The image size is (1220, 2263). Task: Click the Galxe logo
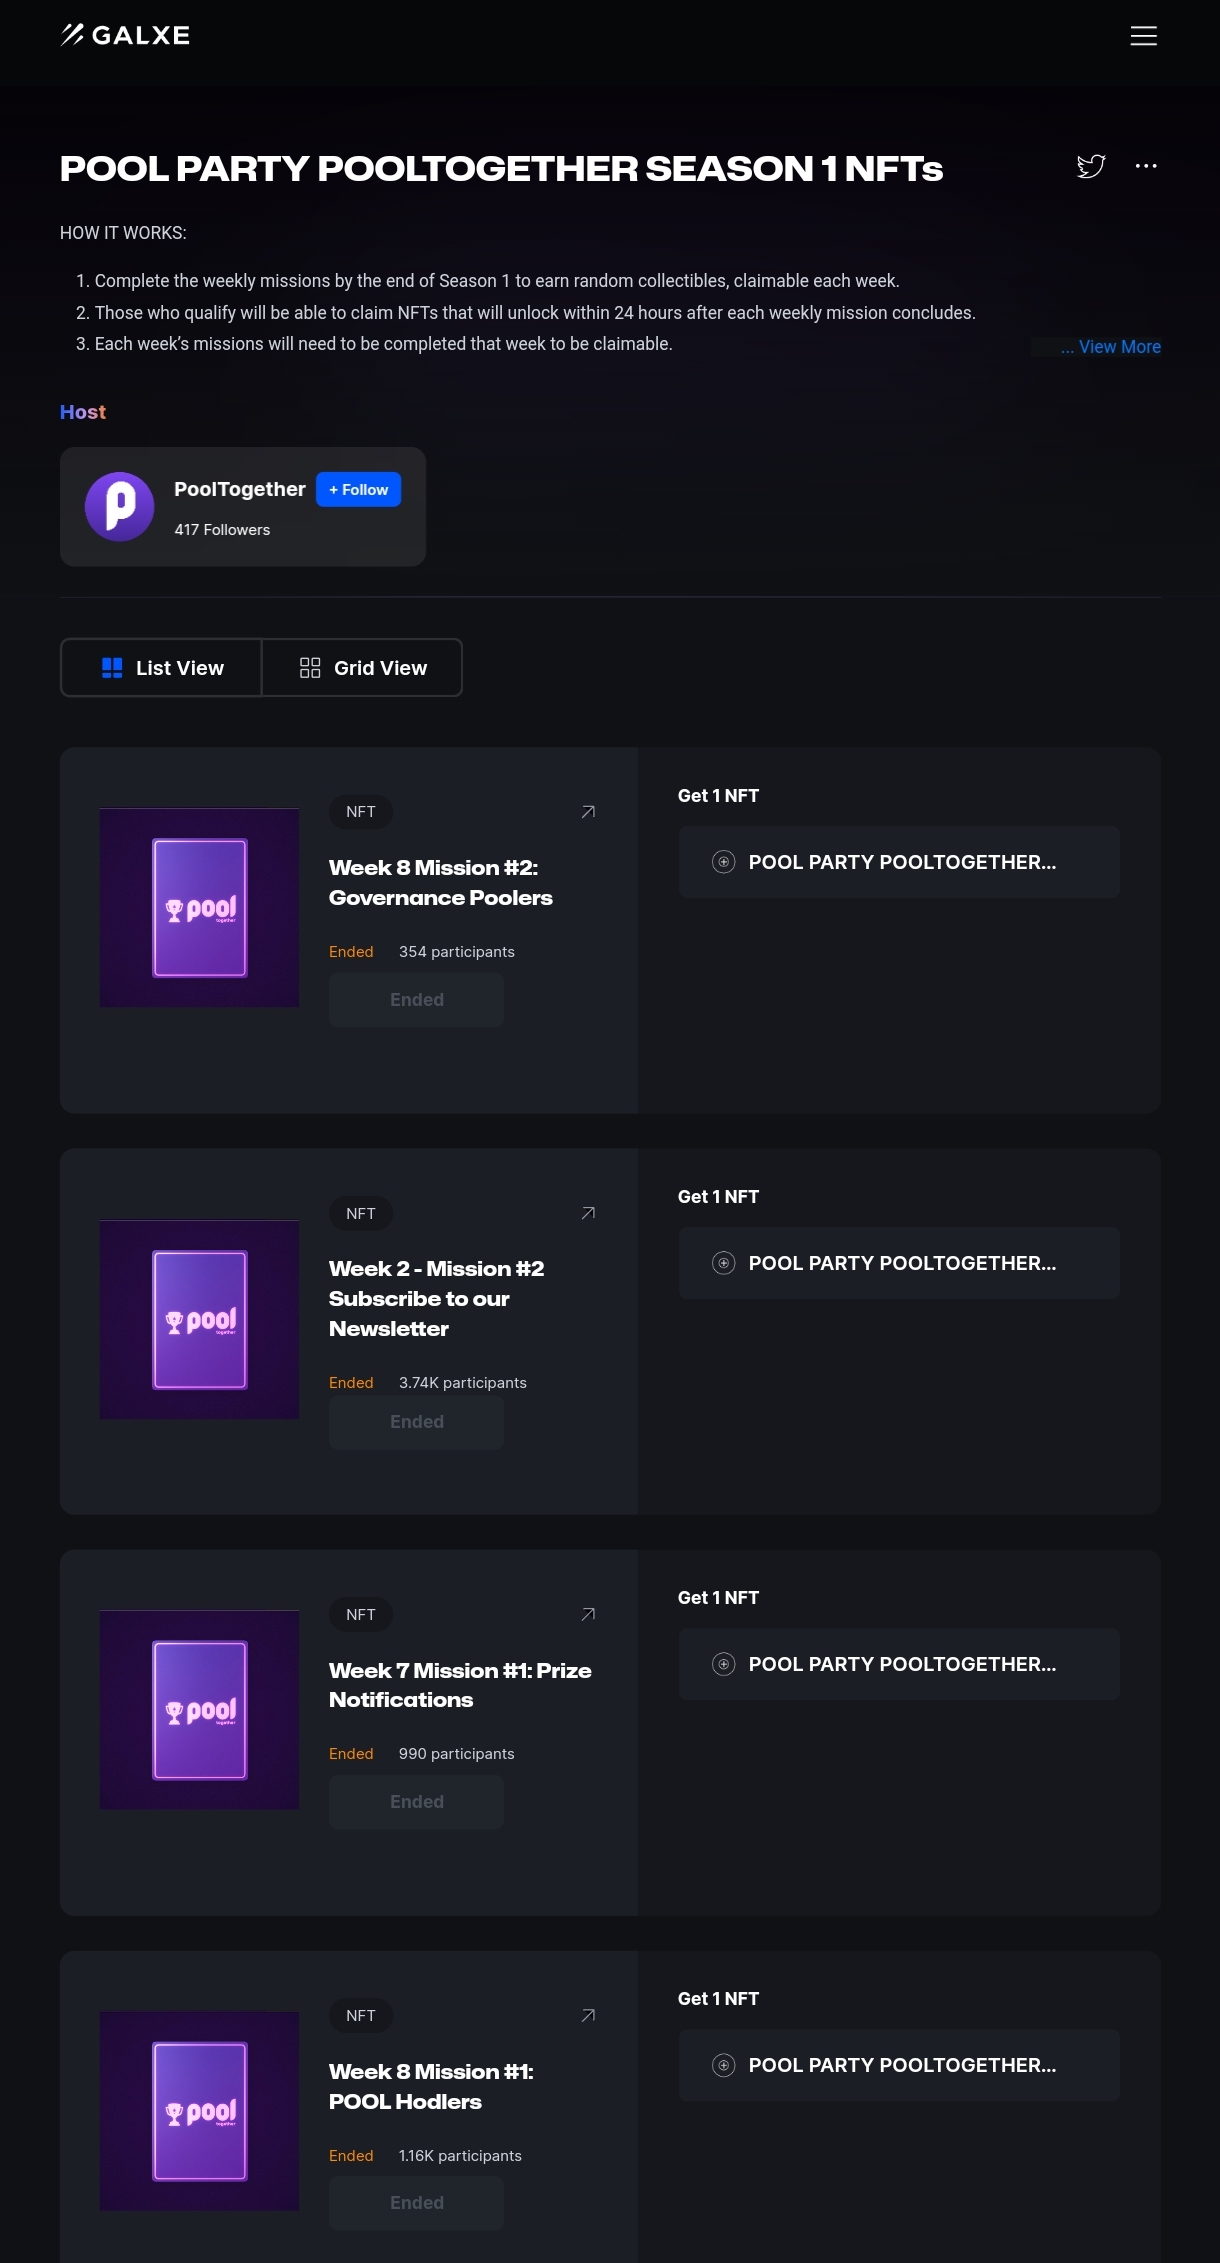click(125, 35)
